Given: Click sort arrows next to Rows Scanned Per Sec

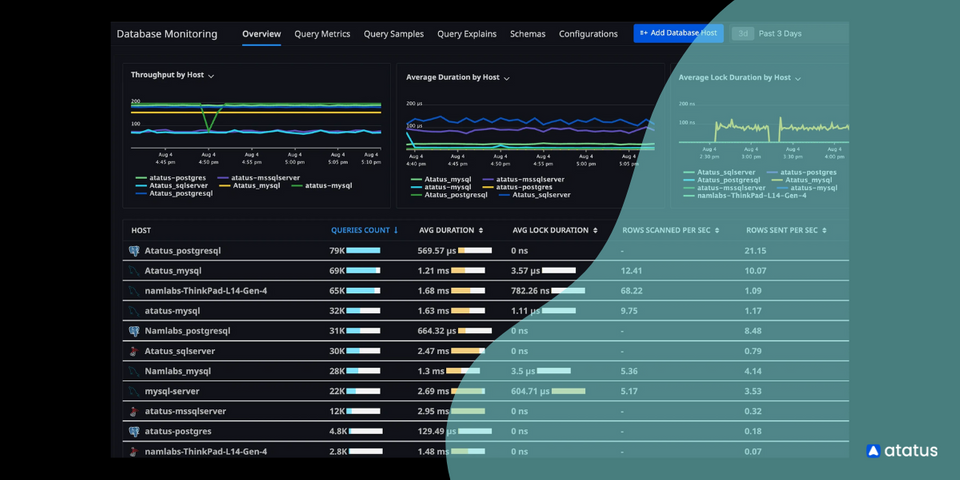Looking at the screenshot, I should point(717,230).
